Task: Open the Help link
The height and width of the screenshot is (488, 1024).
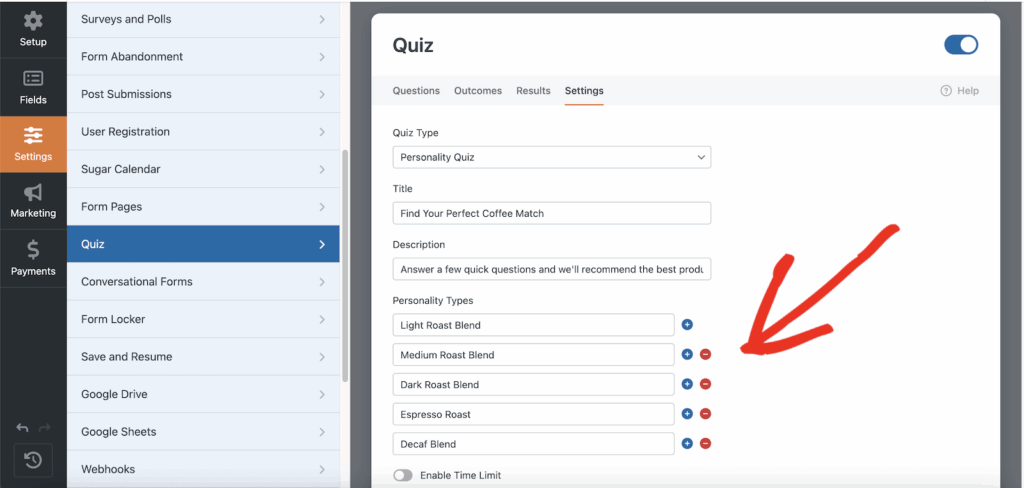Action: click(x=960, y=91)
